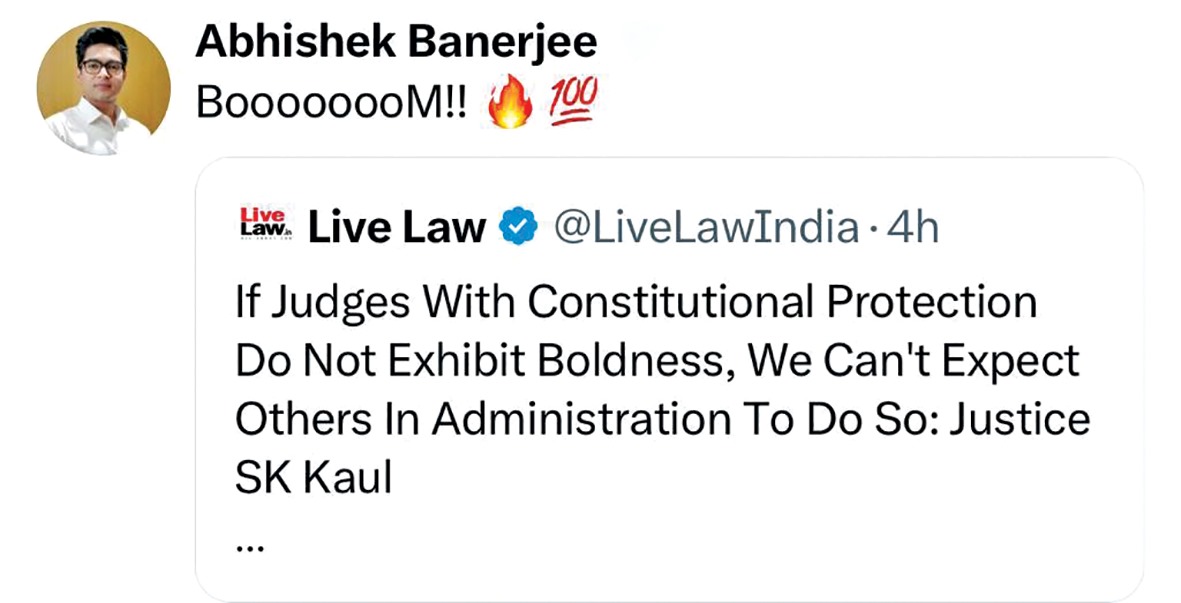1181x603 pixels.
Task: Click the 'SK Kaul' text line
Action: coord(313,477)
